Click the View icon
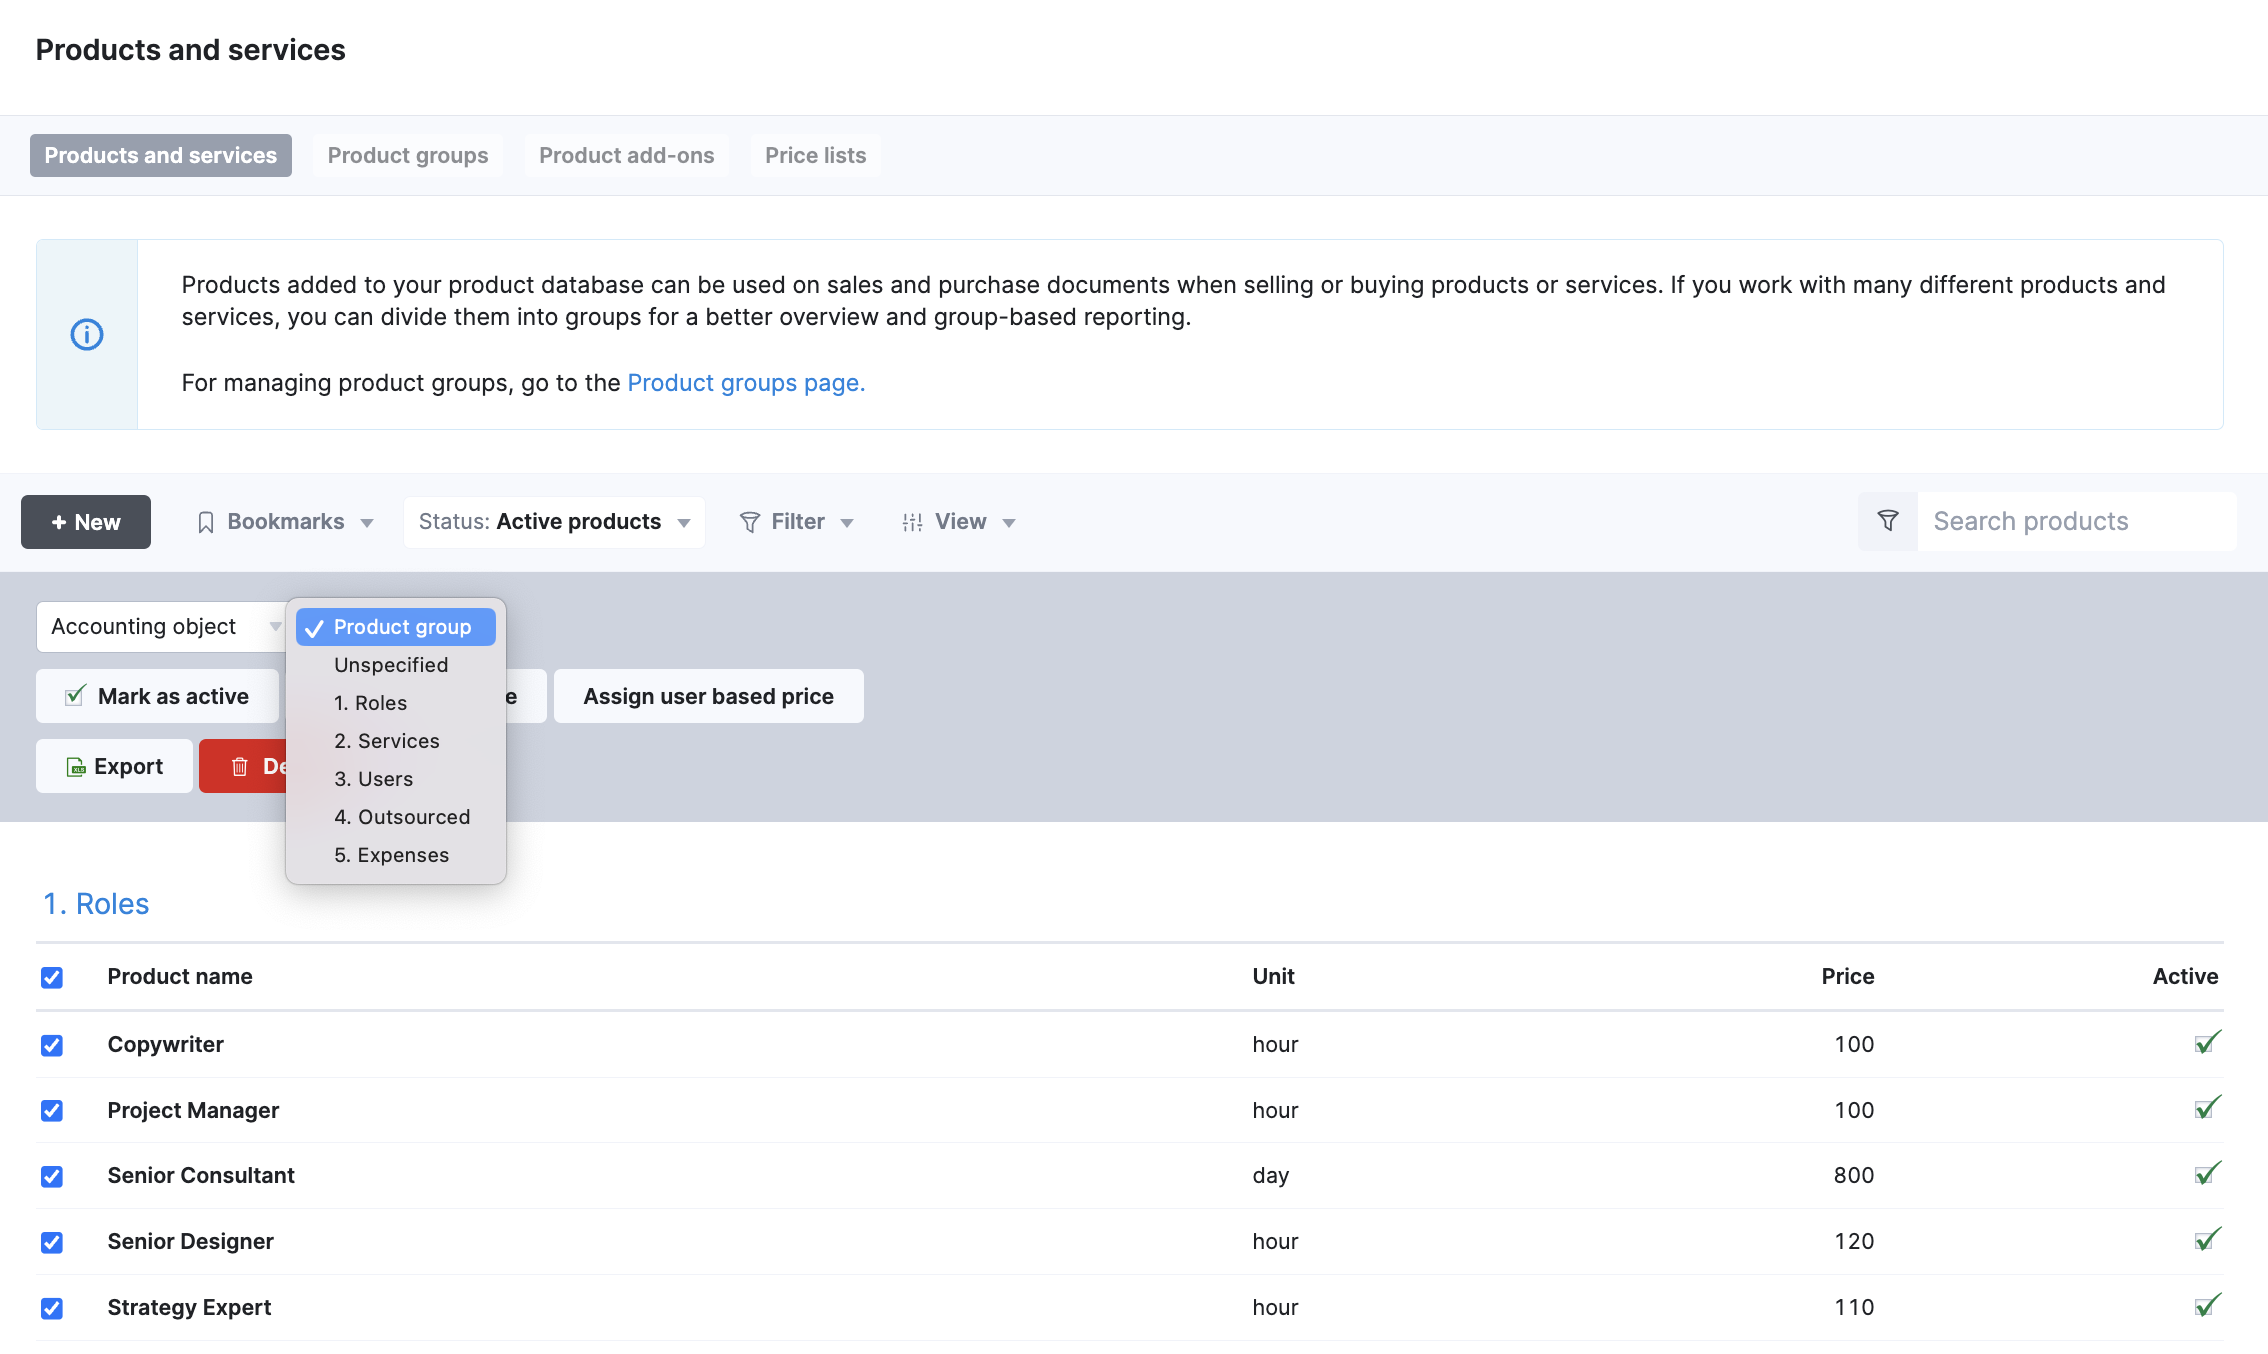The height and width of the screenshot is (1354, 2268). (x=911, y=521)
